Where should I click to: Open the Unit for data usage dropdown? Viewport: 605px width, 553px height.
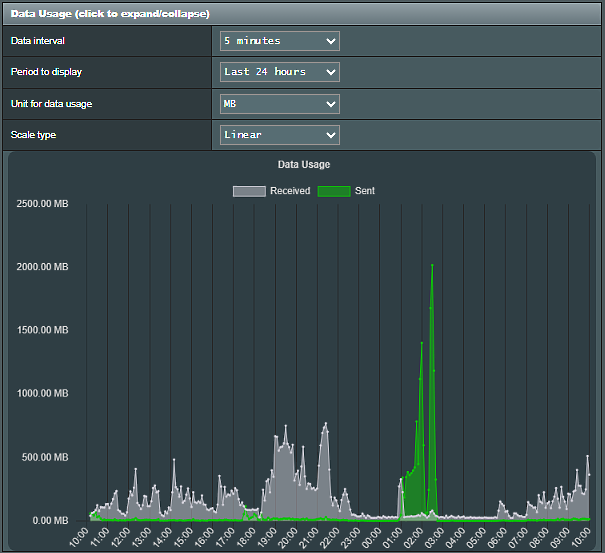(x=280, y=104)
